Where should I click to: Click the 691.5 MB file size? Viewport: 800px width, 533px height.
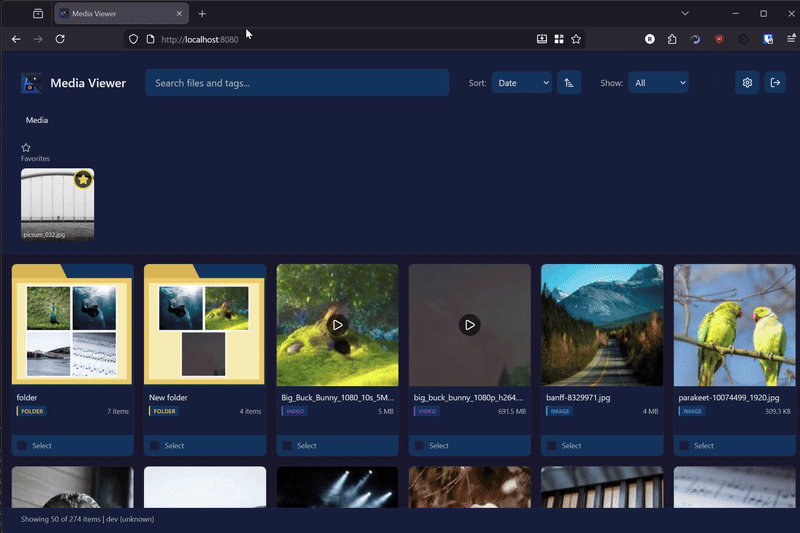click(512, 411)
